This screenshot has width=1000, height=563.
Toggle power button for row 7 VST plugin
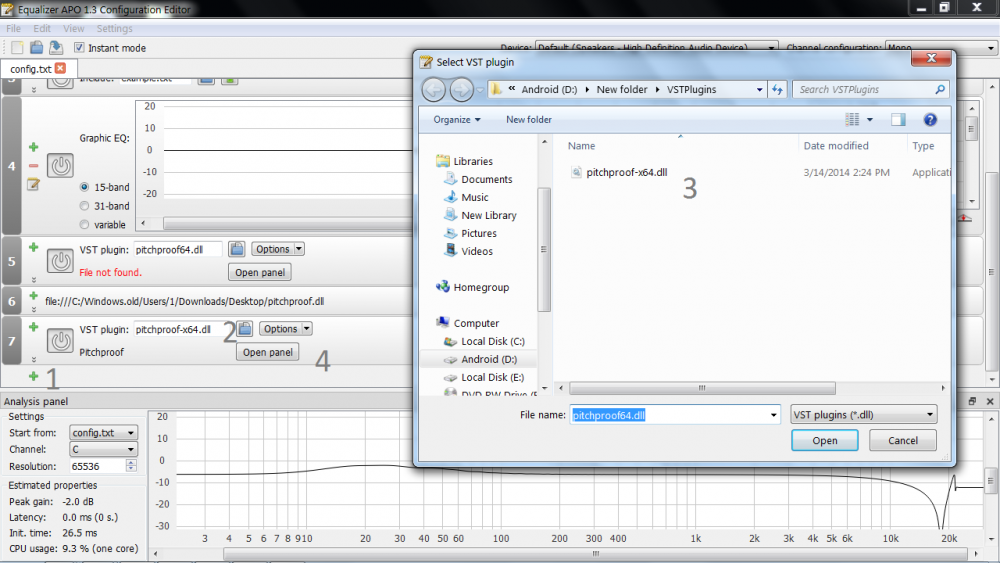pos(61,341)
